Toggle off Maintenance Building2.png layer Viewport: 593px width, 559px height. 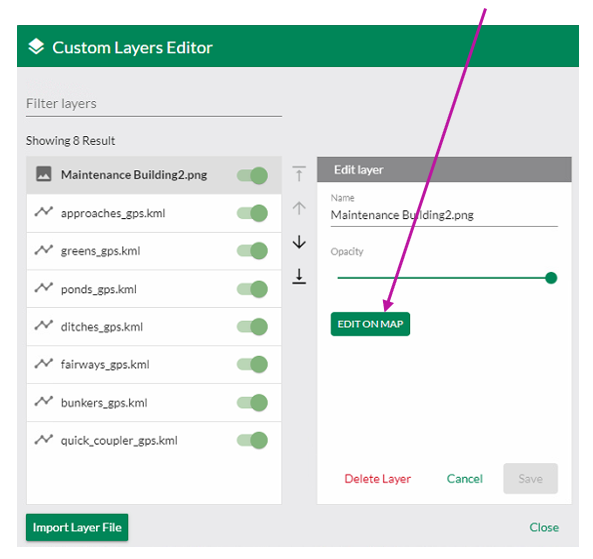click(252, 175)
